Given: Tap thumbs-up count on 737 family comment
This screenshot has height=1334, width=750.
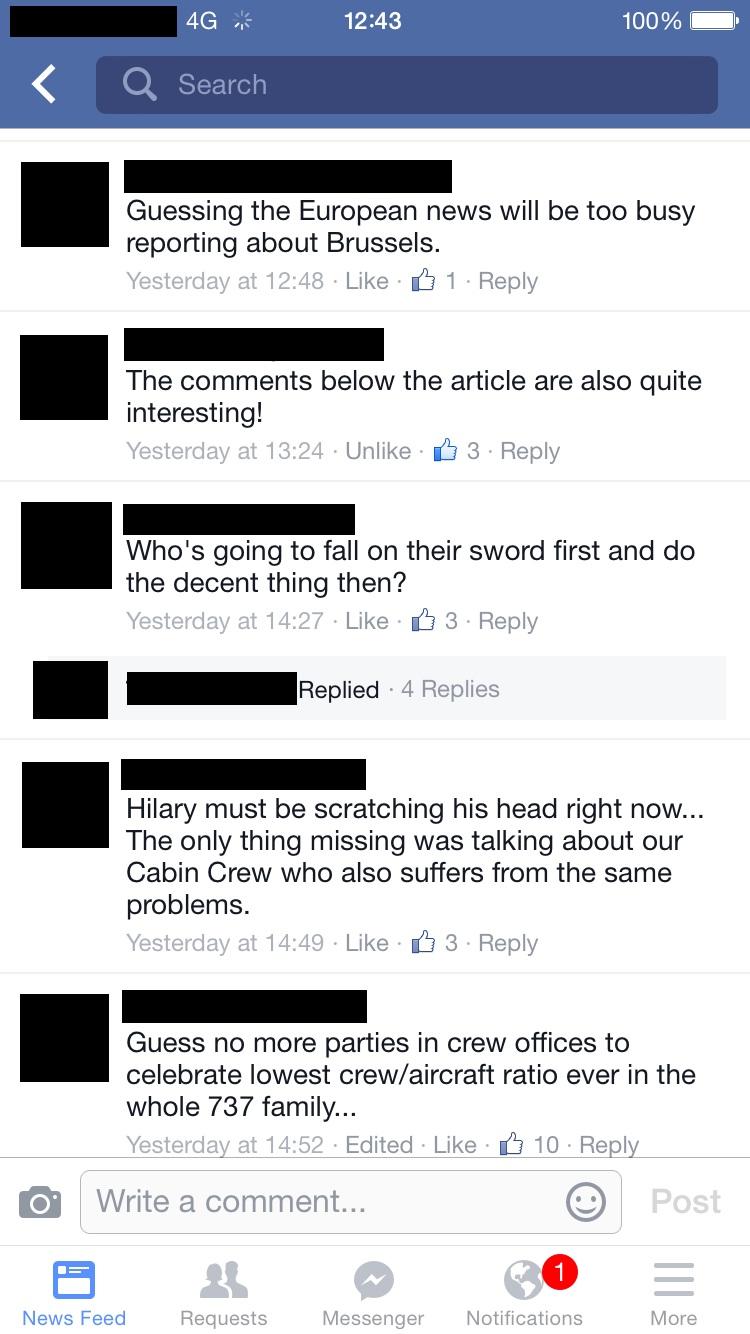Looking at the screenshot, I should click(x=546, y=1145).
